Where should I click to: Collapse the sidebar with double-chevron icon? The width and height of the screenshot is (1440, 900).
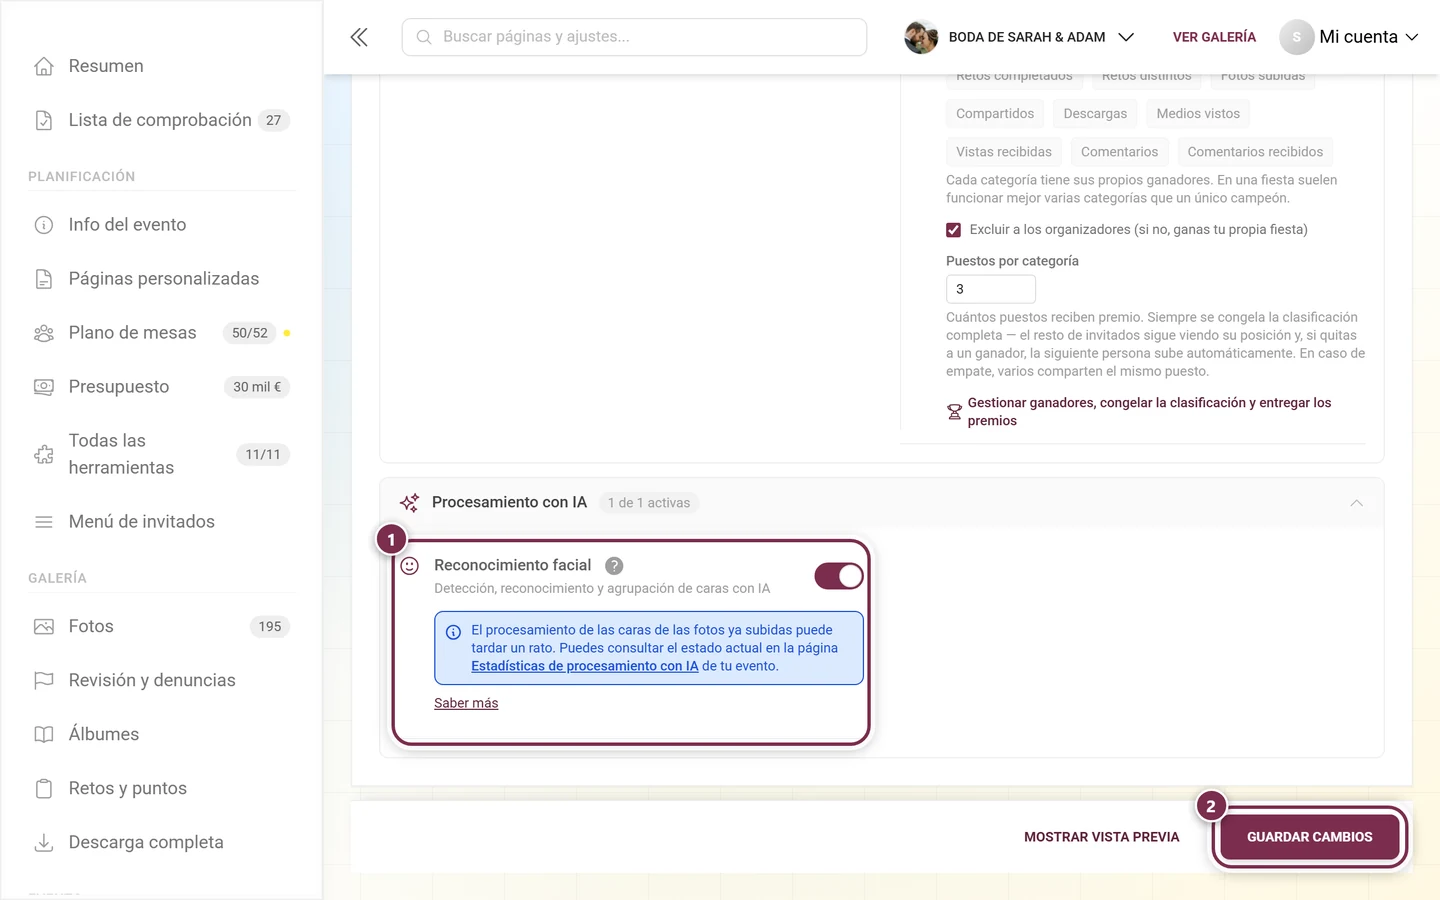point(359,37)
